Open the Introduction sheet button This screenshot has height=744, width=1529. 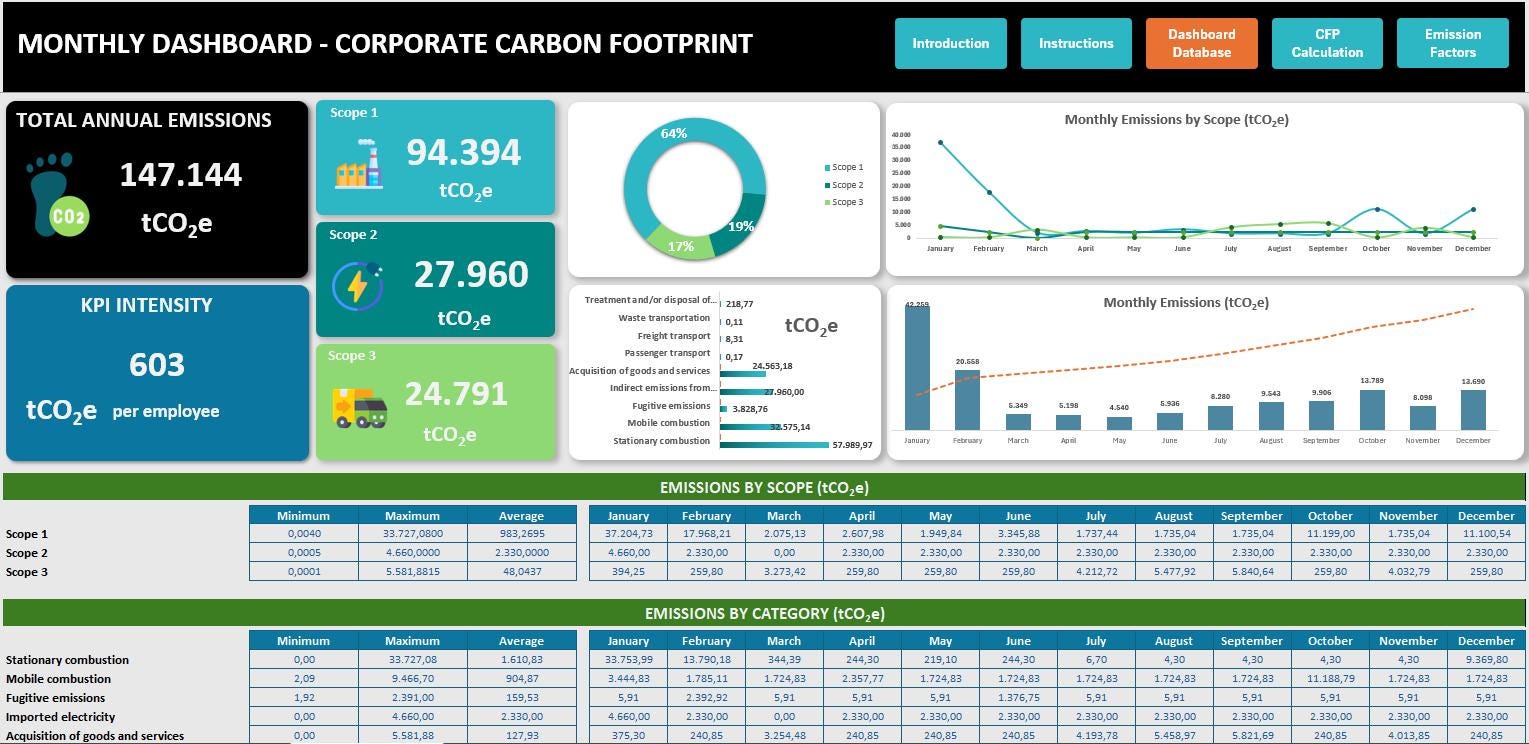tap(950, 44)
